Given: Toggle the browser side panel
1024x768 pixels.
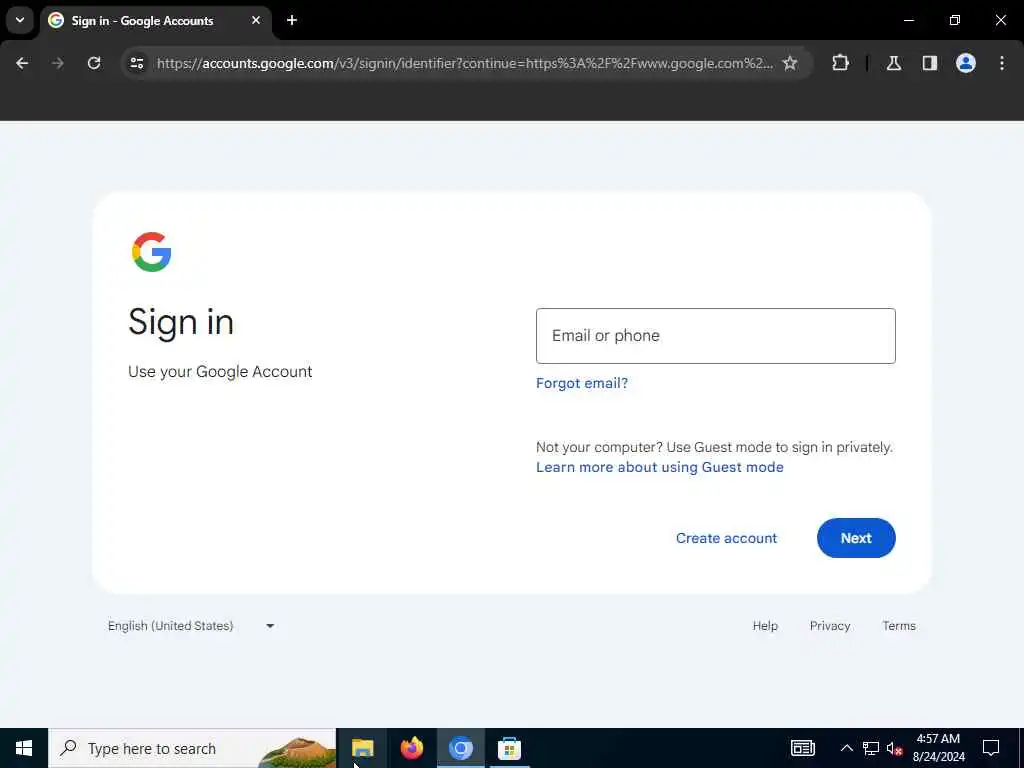Looking at the screenshot, I should (930, 63).
